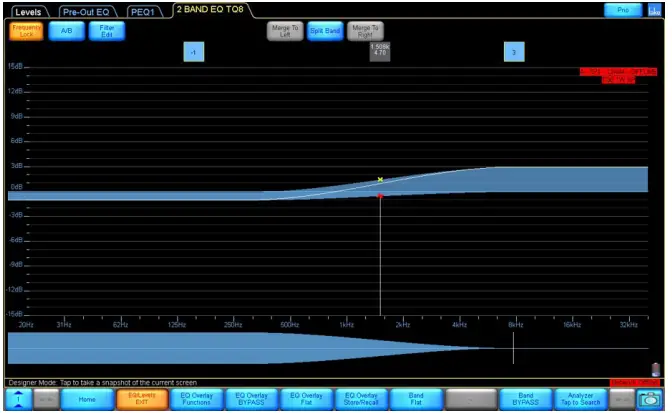Select the center band handle 1.508k
672x413 pixels.
pyautogui.click(x=380, y=52)
